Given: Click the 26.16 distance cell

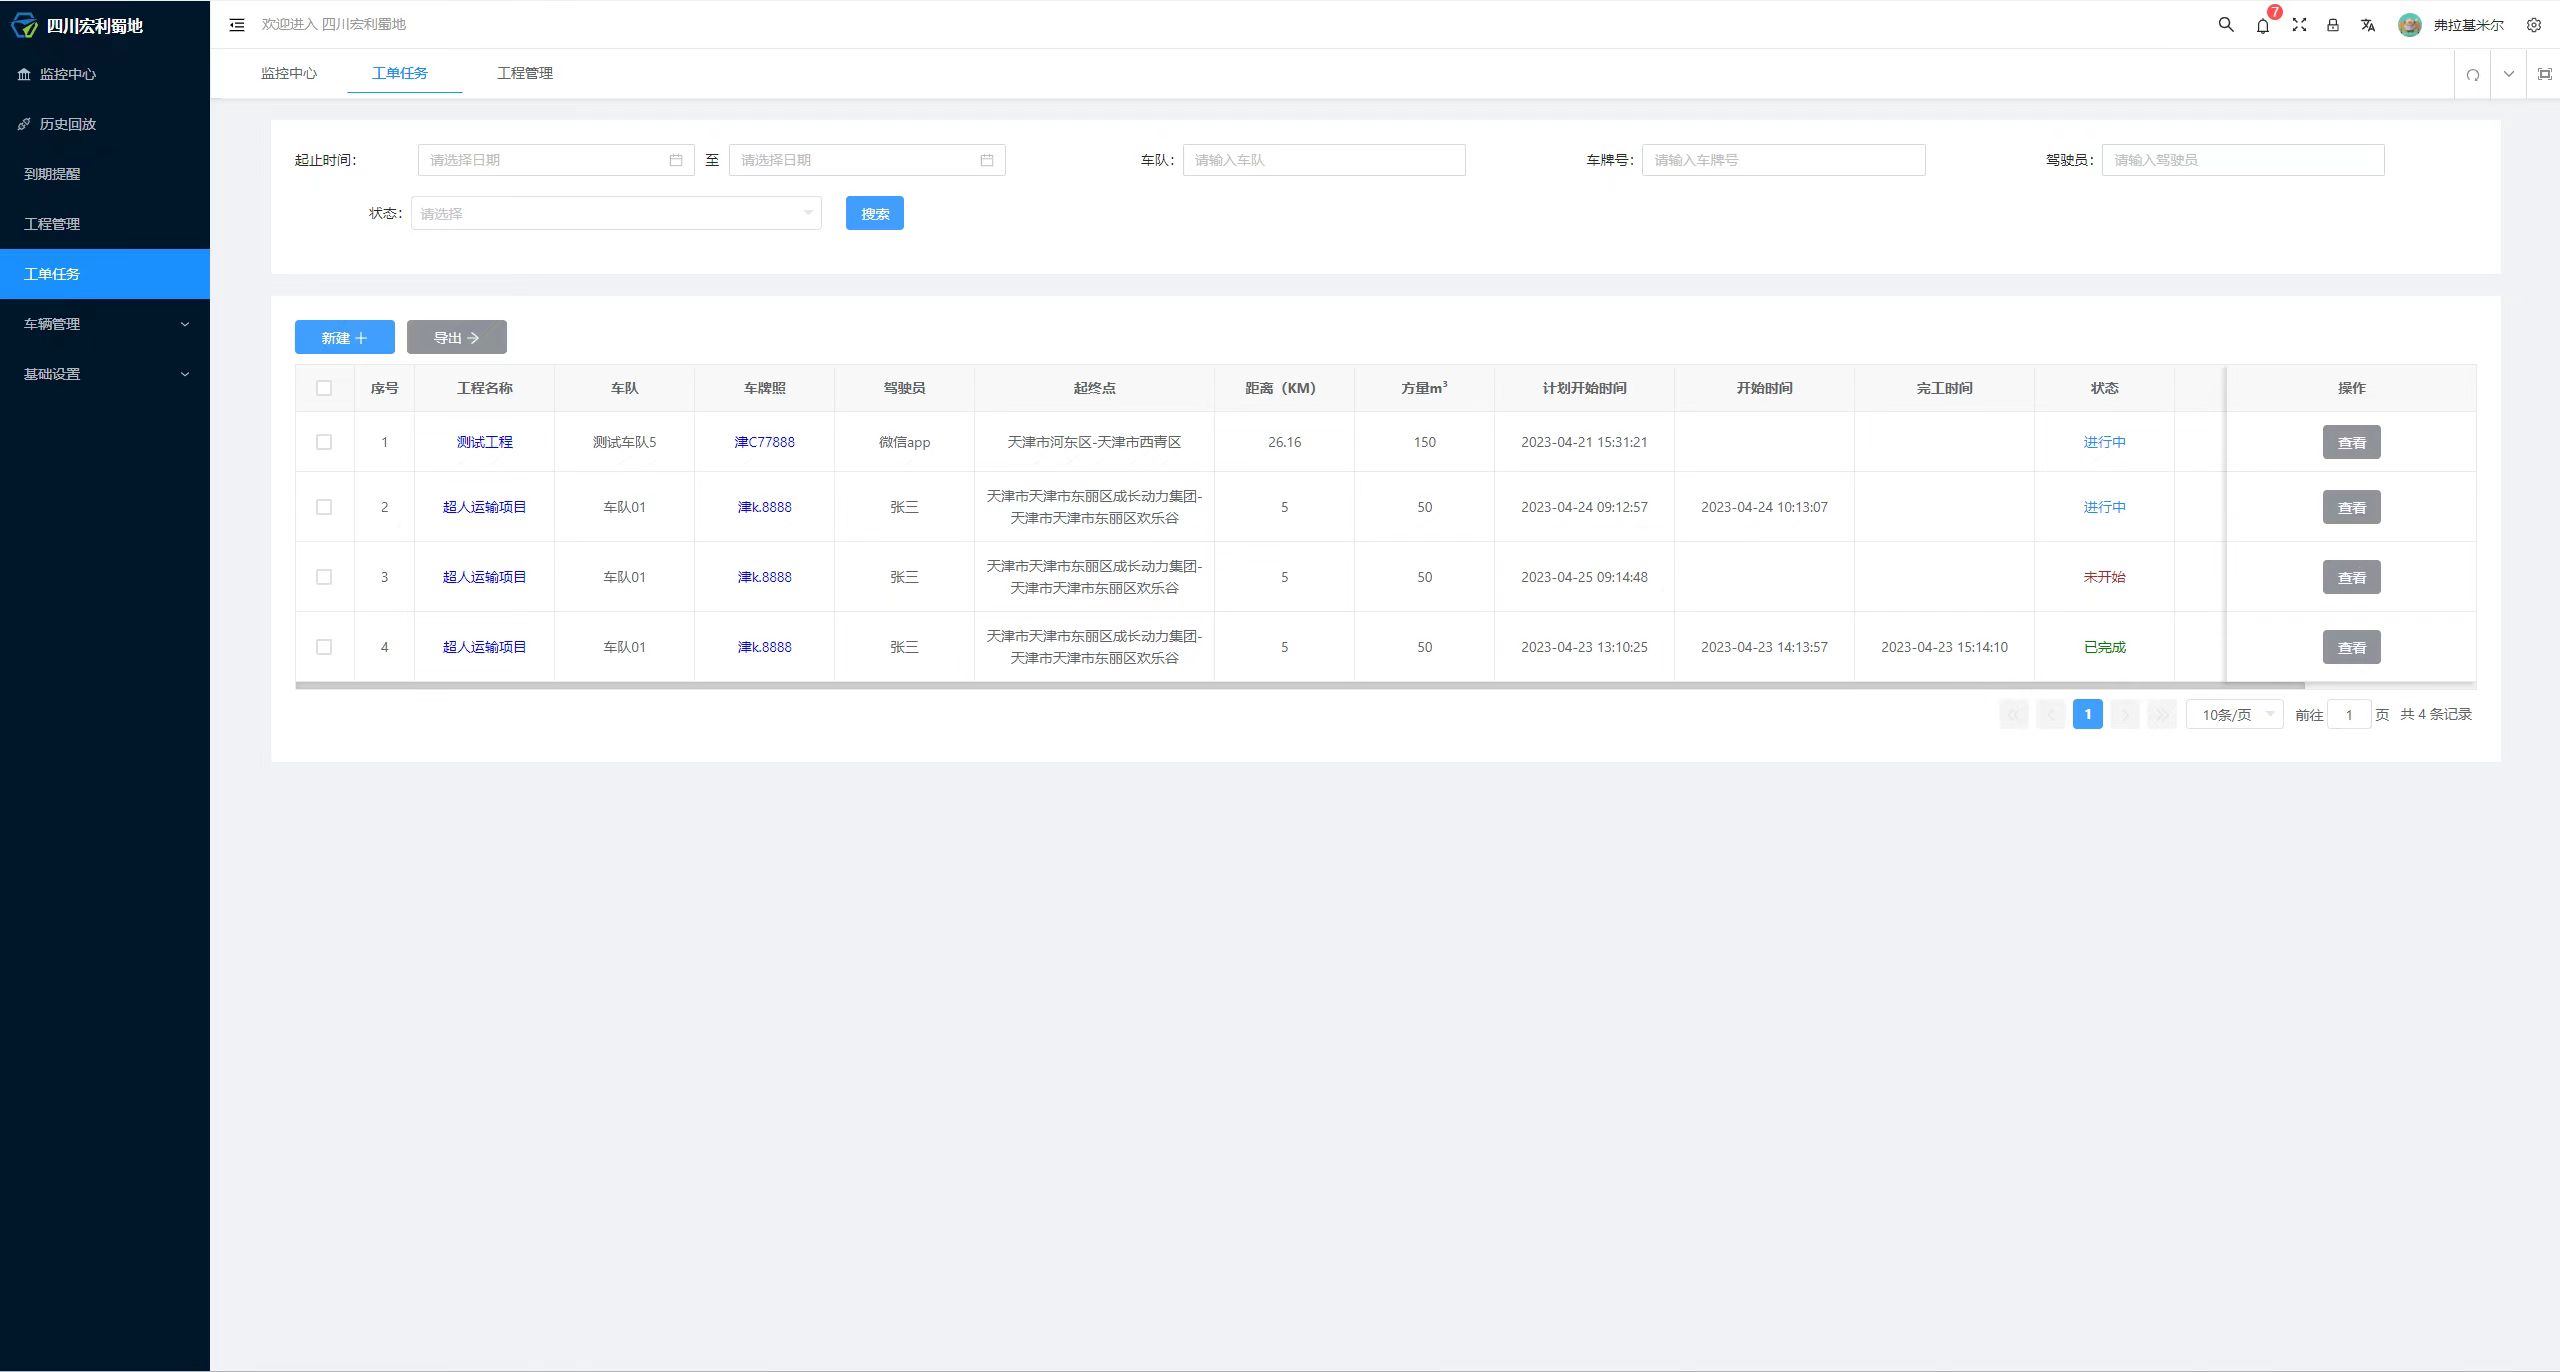Looking at the screenshot, I should (1285, 442).
